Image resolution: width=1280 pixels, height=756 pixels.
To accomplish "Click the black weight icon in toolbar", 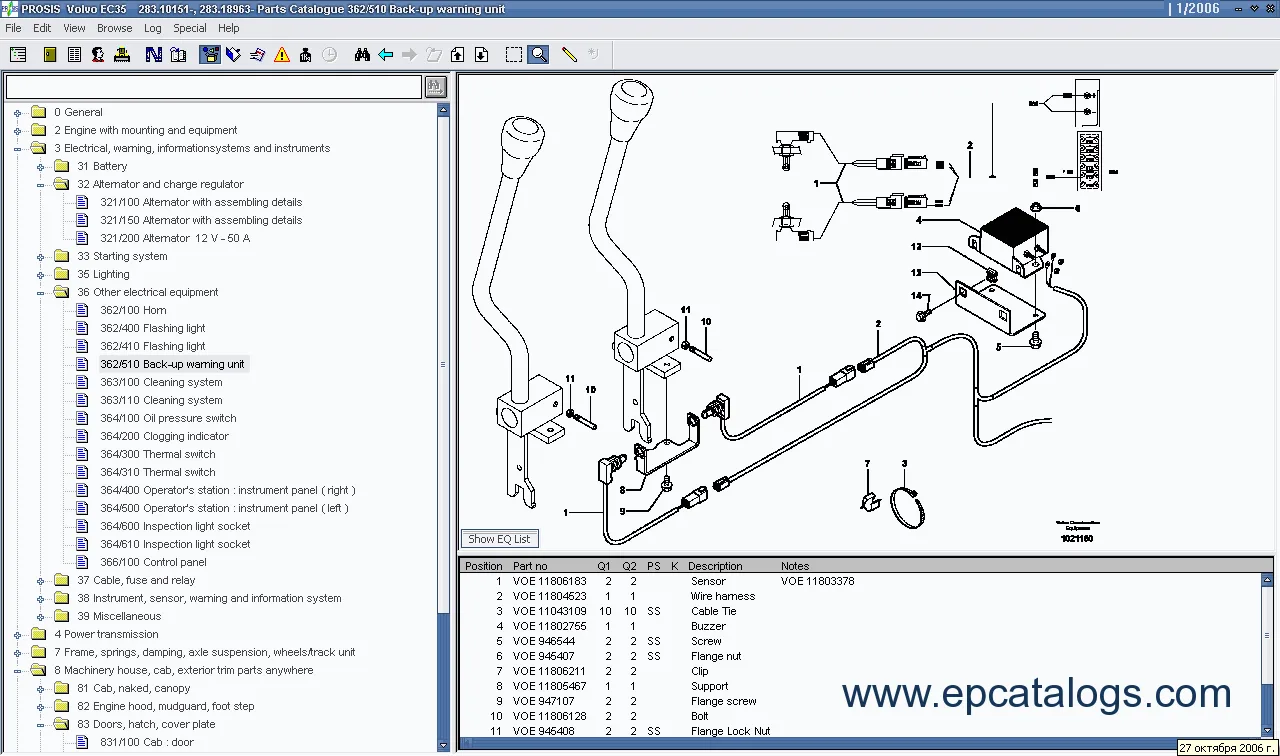I will click(x=305, y=55).
